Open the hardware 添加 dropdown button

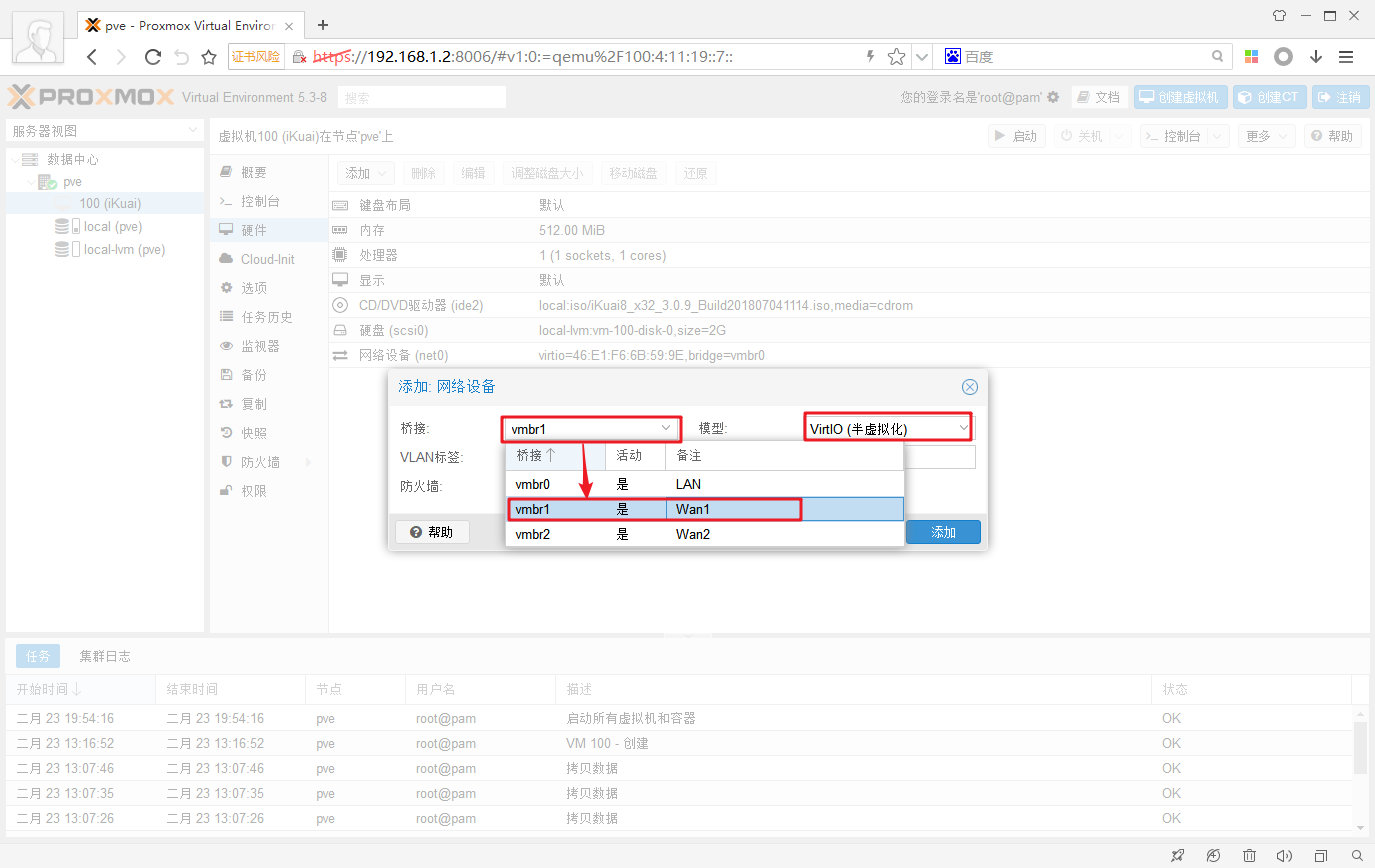coord(366,173)
